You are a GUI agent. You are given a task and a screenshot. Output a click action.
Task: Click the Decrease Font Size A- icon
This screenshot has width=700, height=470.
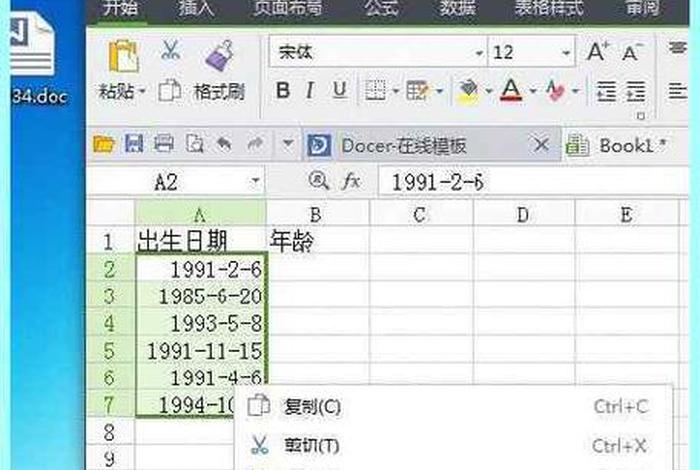(631, 52)
